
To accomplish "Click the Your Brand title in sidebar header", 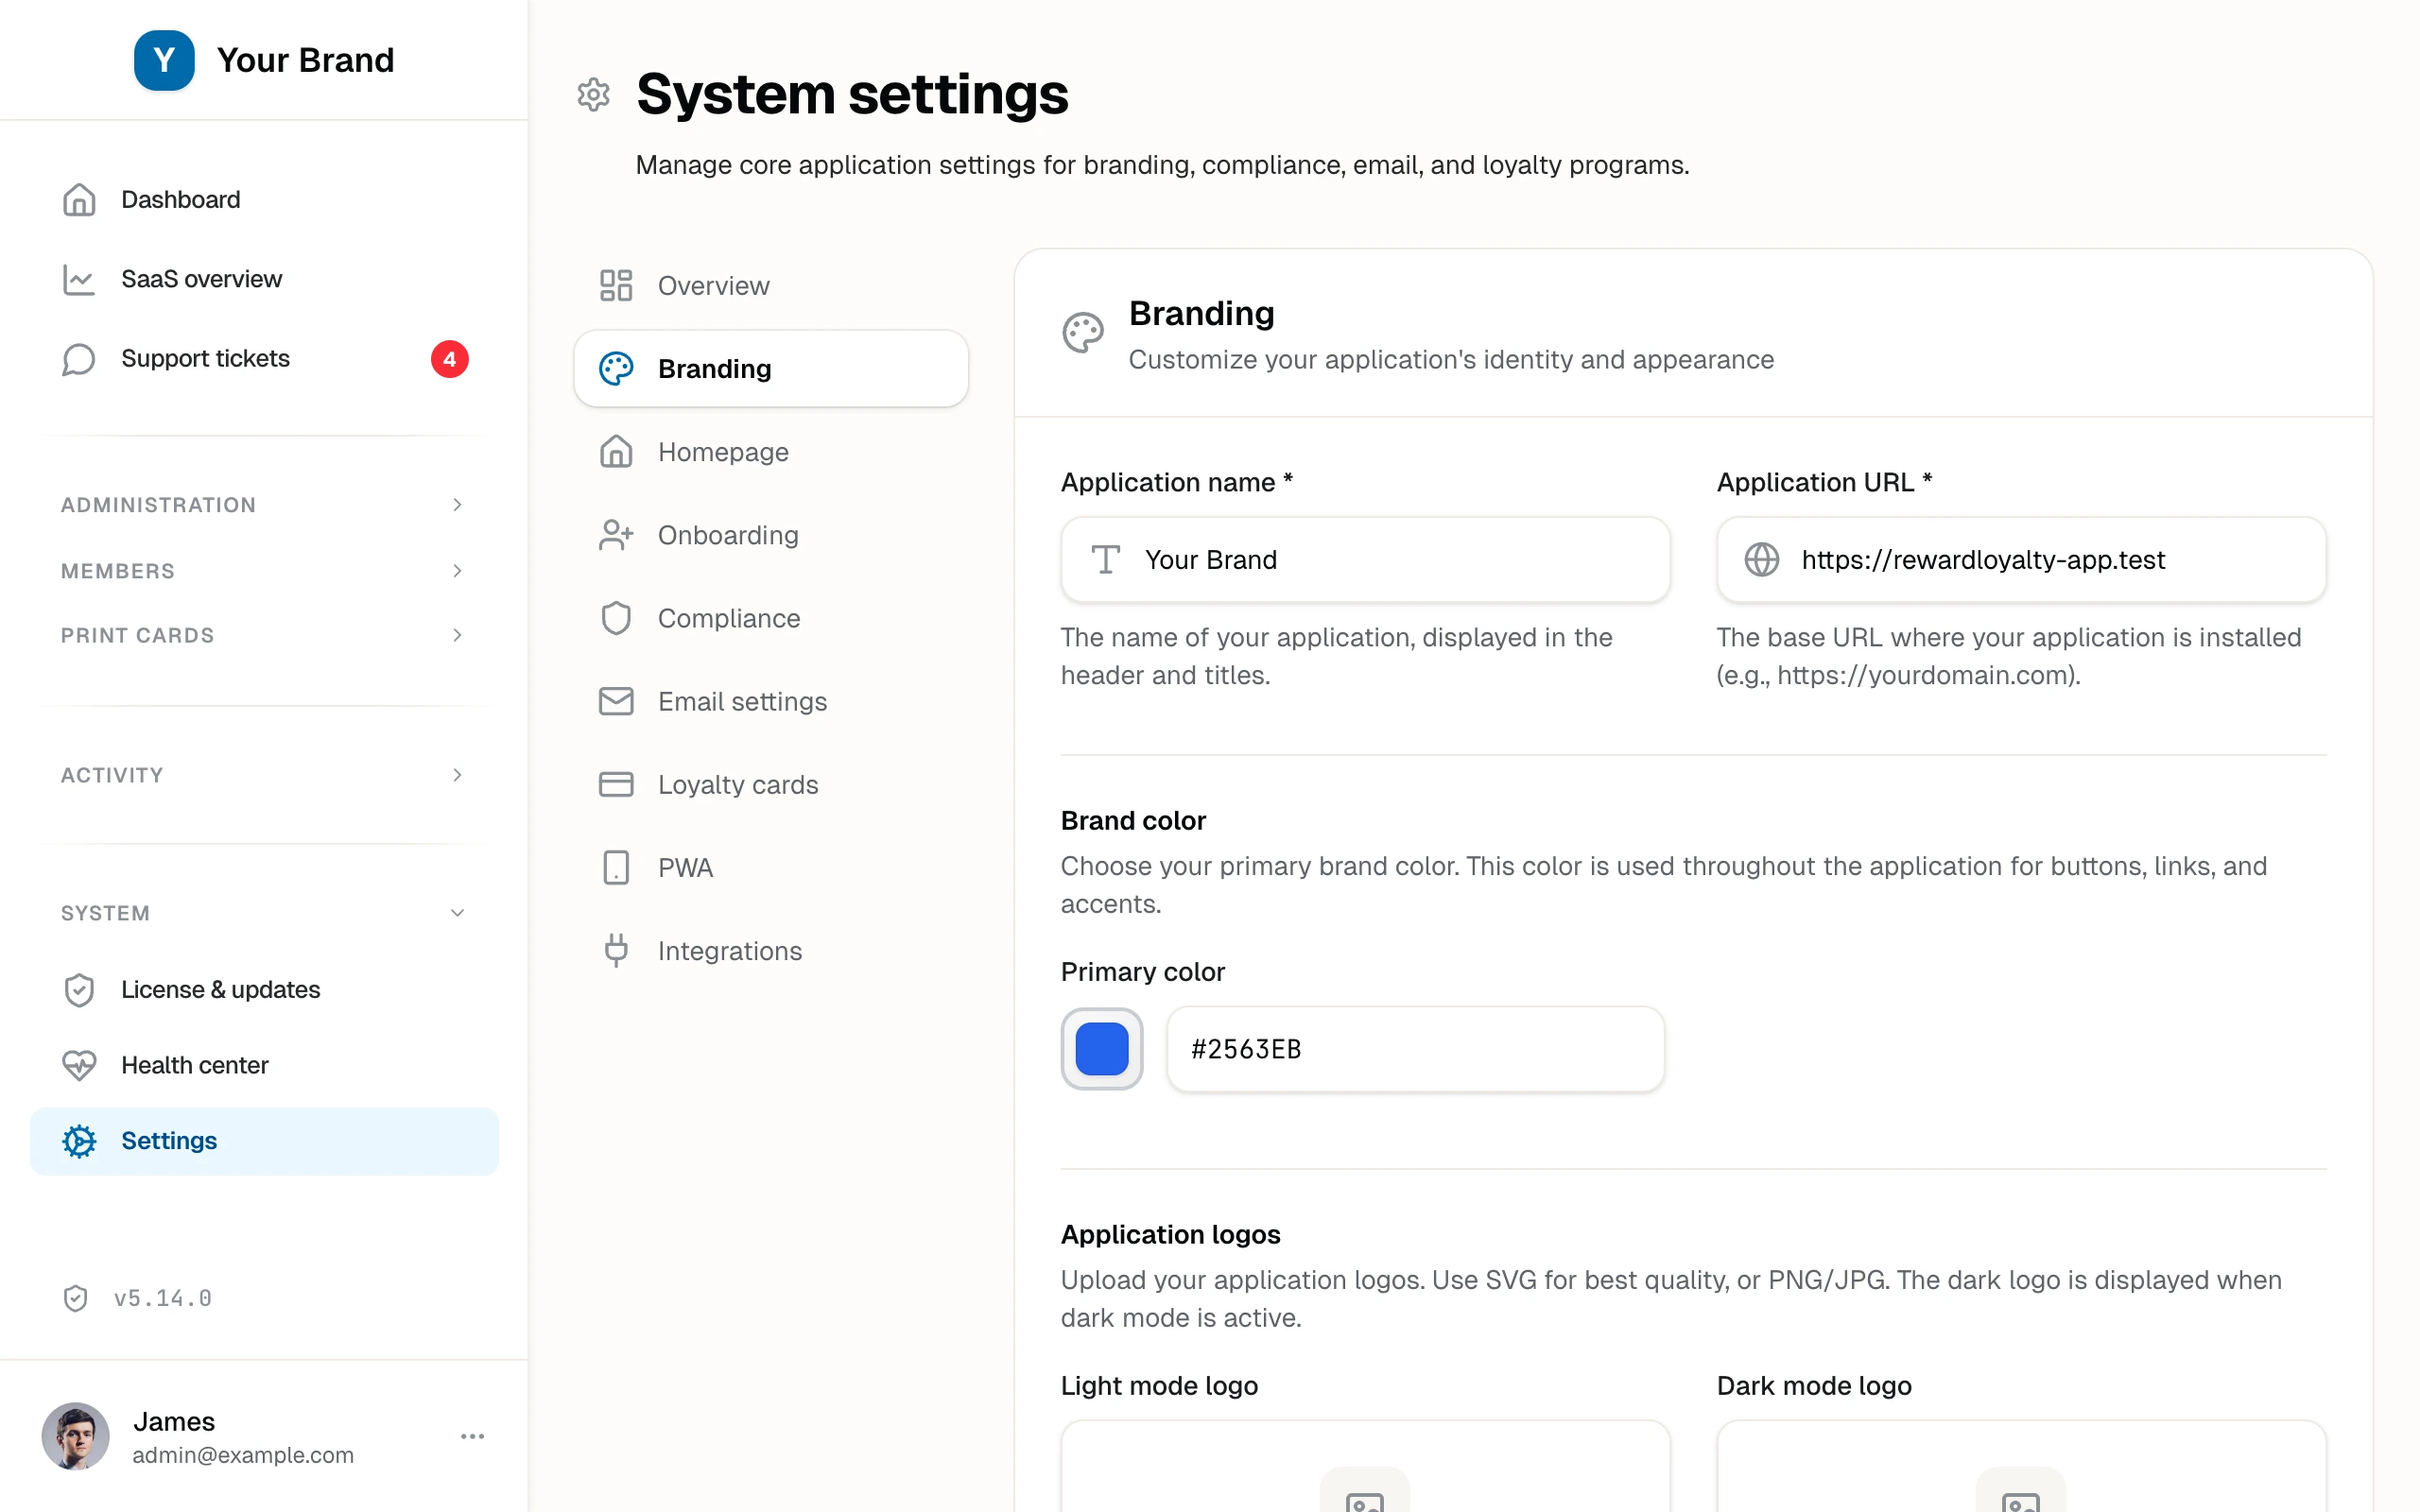I will coord(306,60).
